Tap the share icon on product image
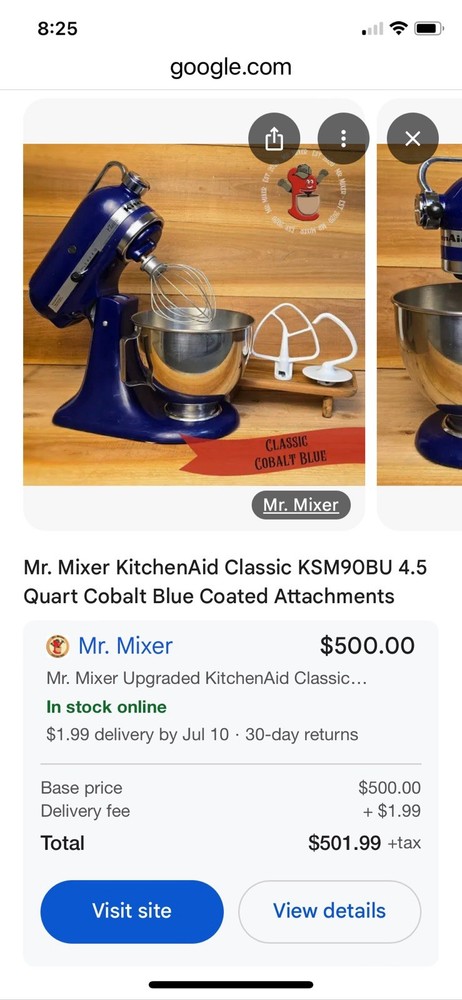Image resolution: width=462 pixels, height=1000 pixels. (274, 138)
